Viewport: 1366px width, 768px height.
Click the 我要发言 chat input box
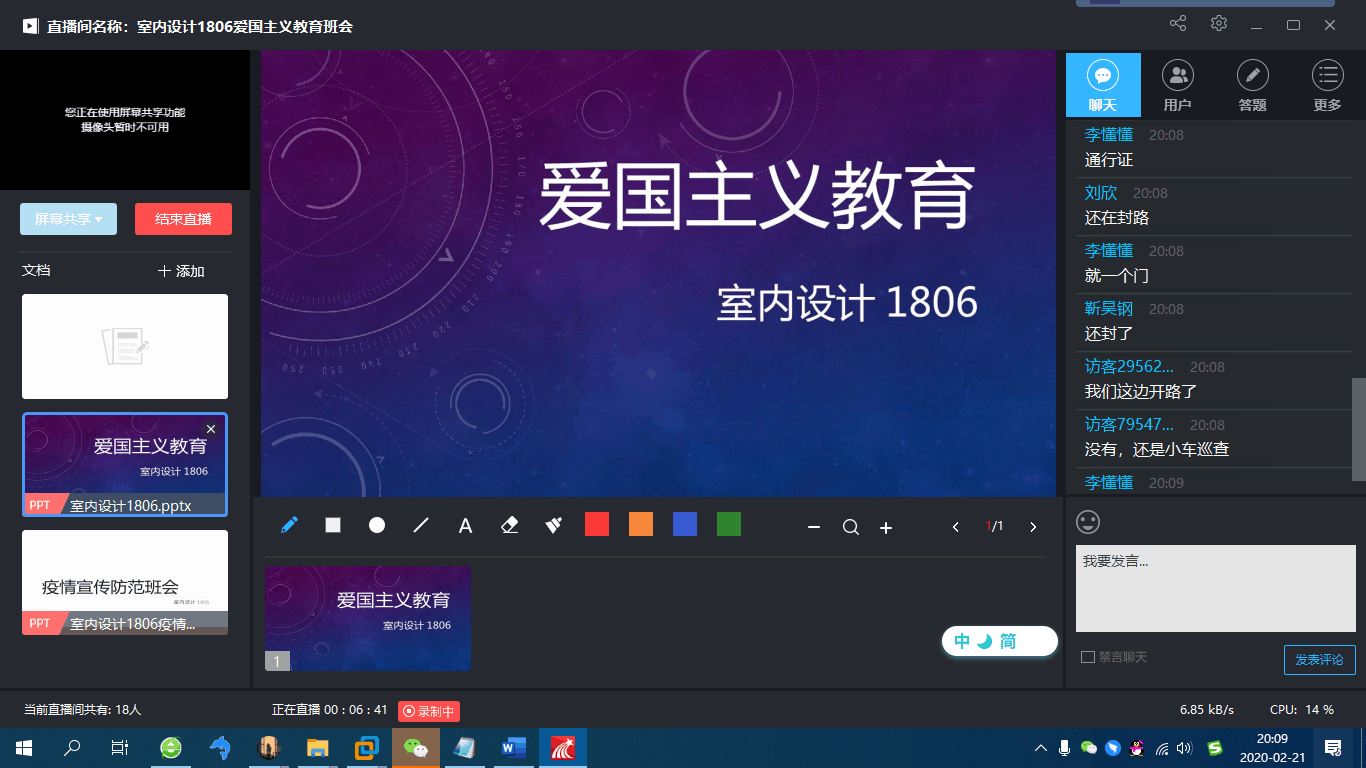1215,588
